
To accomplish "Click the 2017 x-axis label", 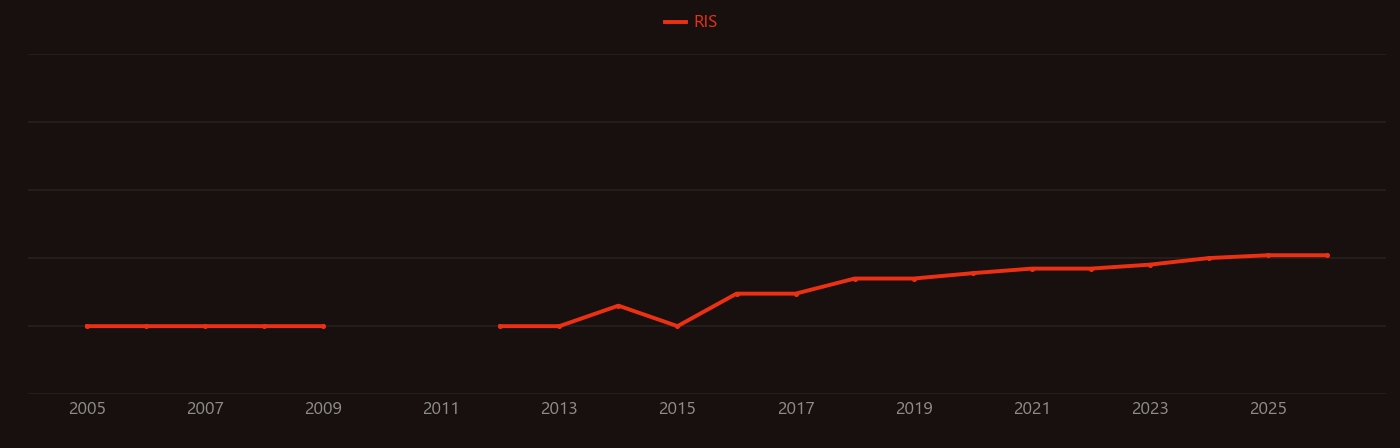I will click(x=796, y=409).
